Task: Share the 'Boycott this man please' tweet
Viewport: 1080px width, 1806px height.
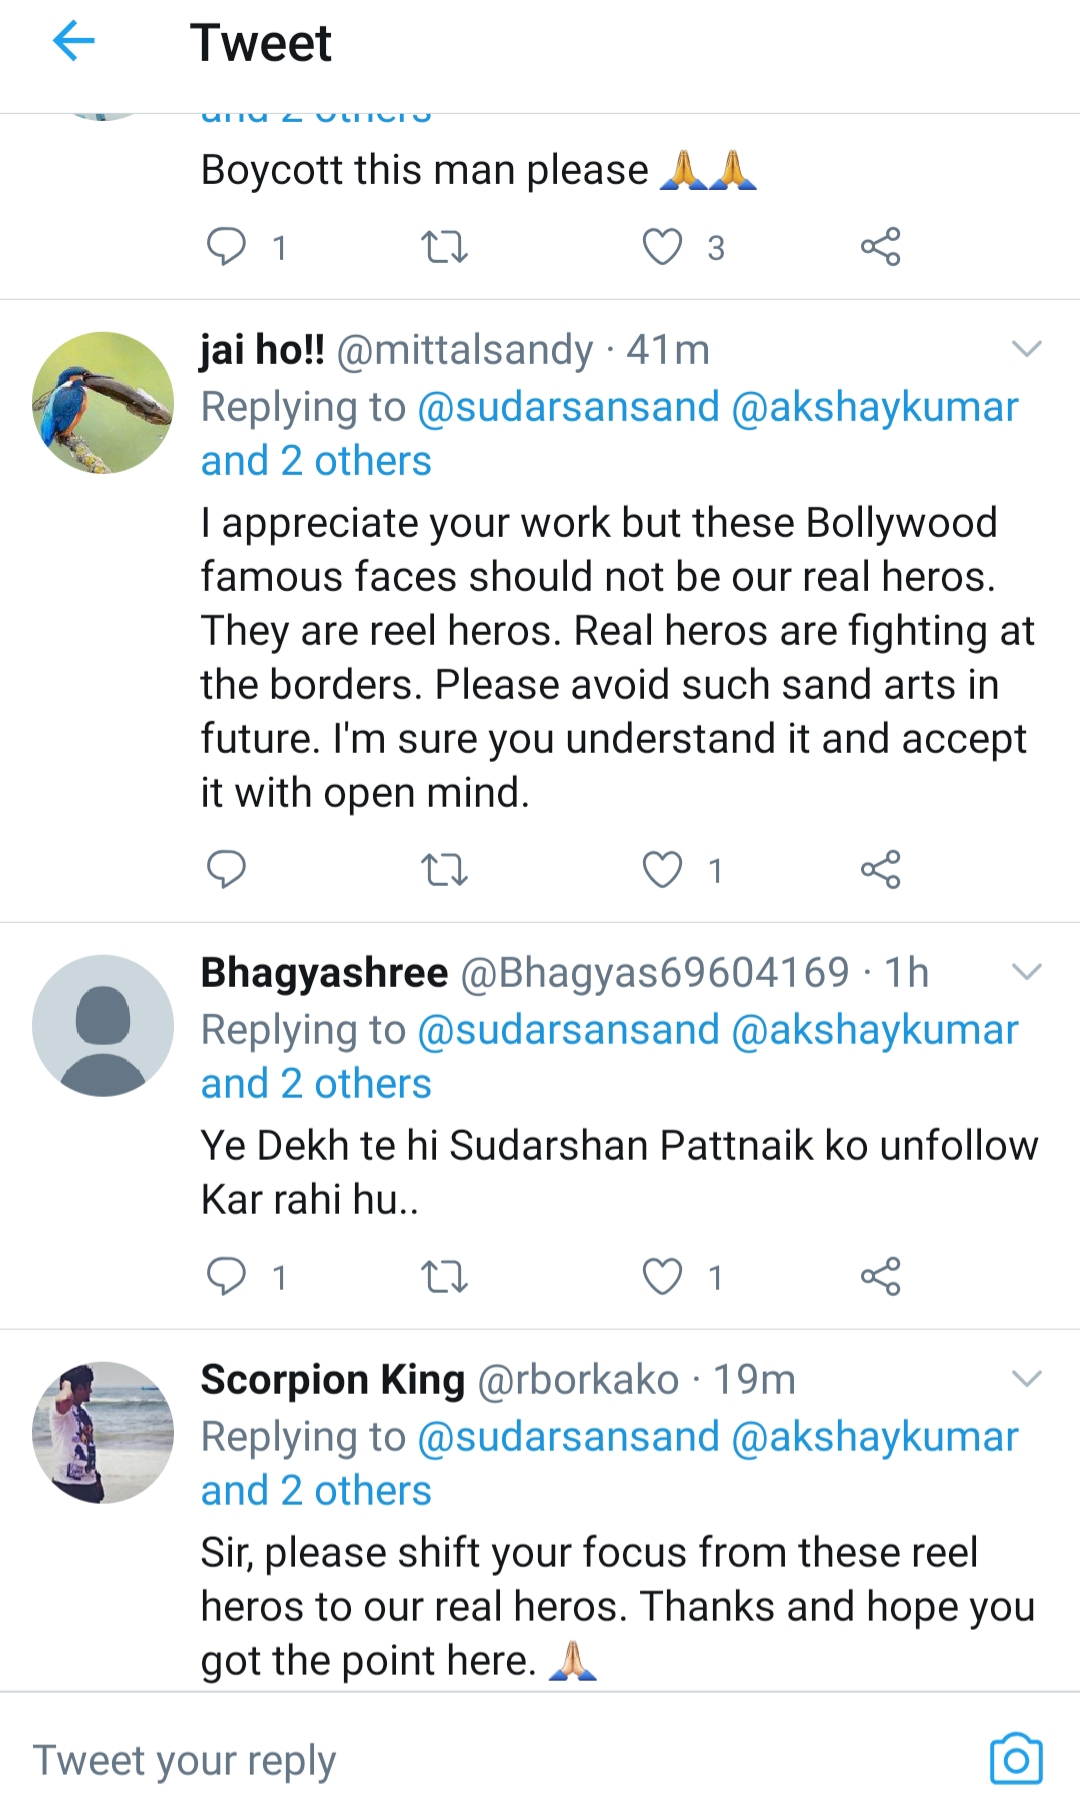Action: point(880,247)
